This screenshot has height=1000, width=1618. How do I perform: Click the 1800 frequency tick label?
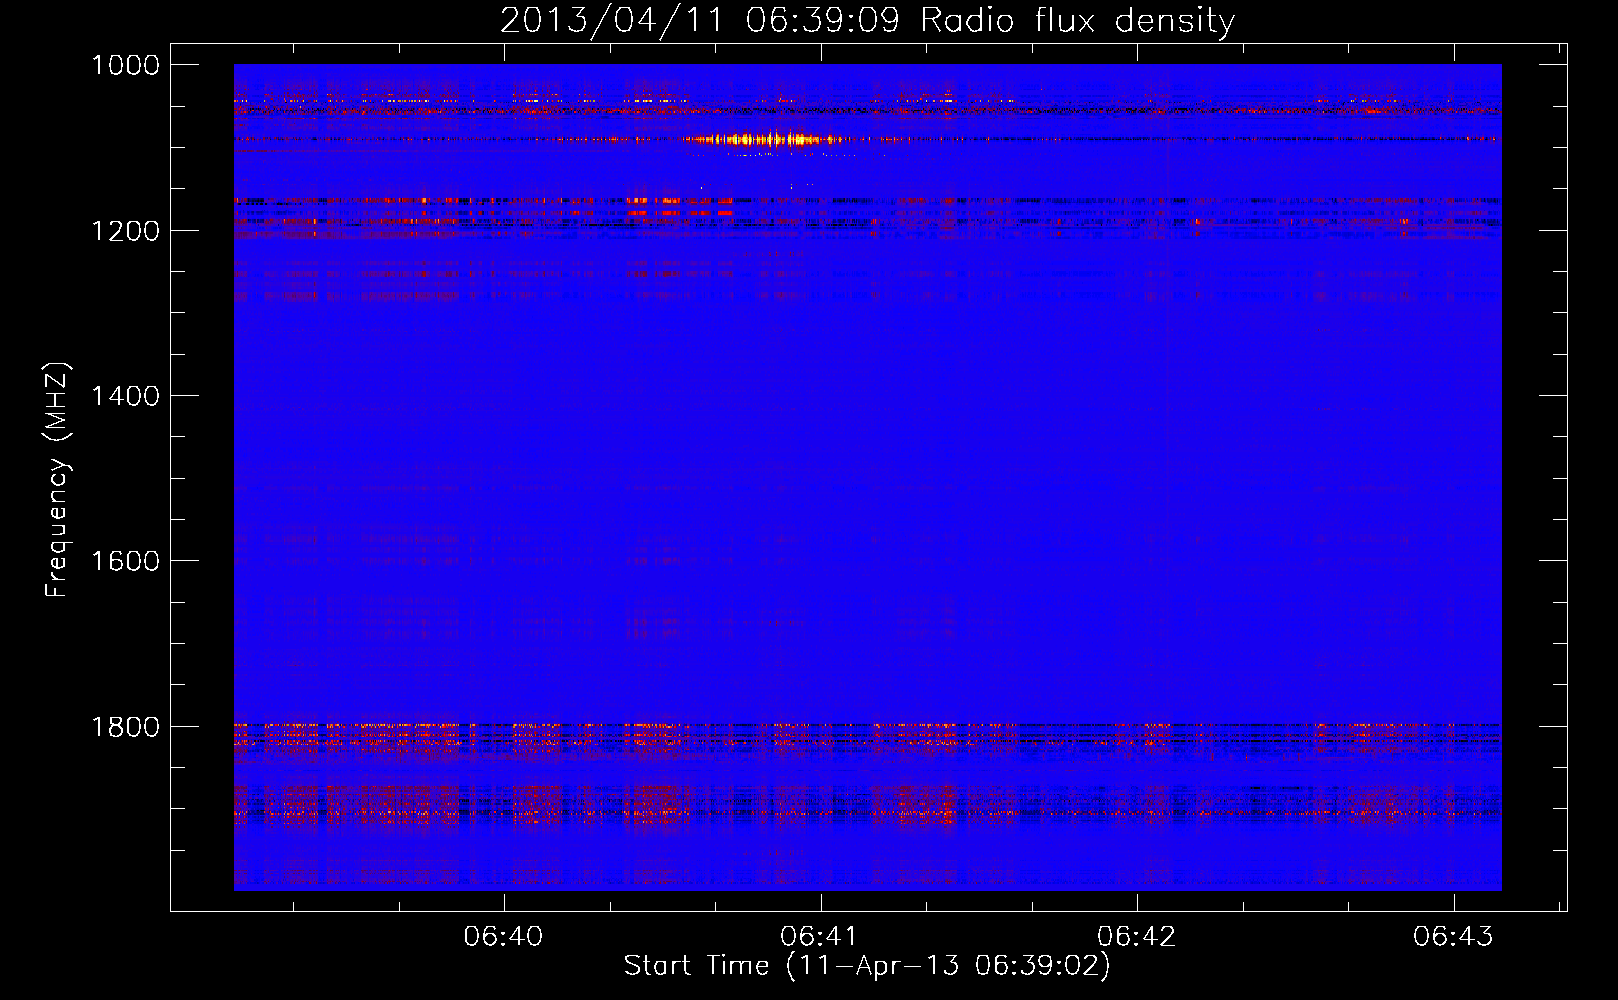(125, 727)
